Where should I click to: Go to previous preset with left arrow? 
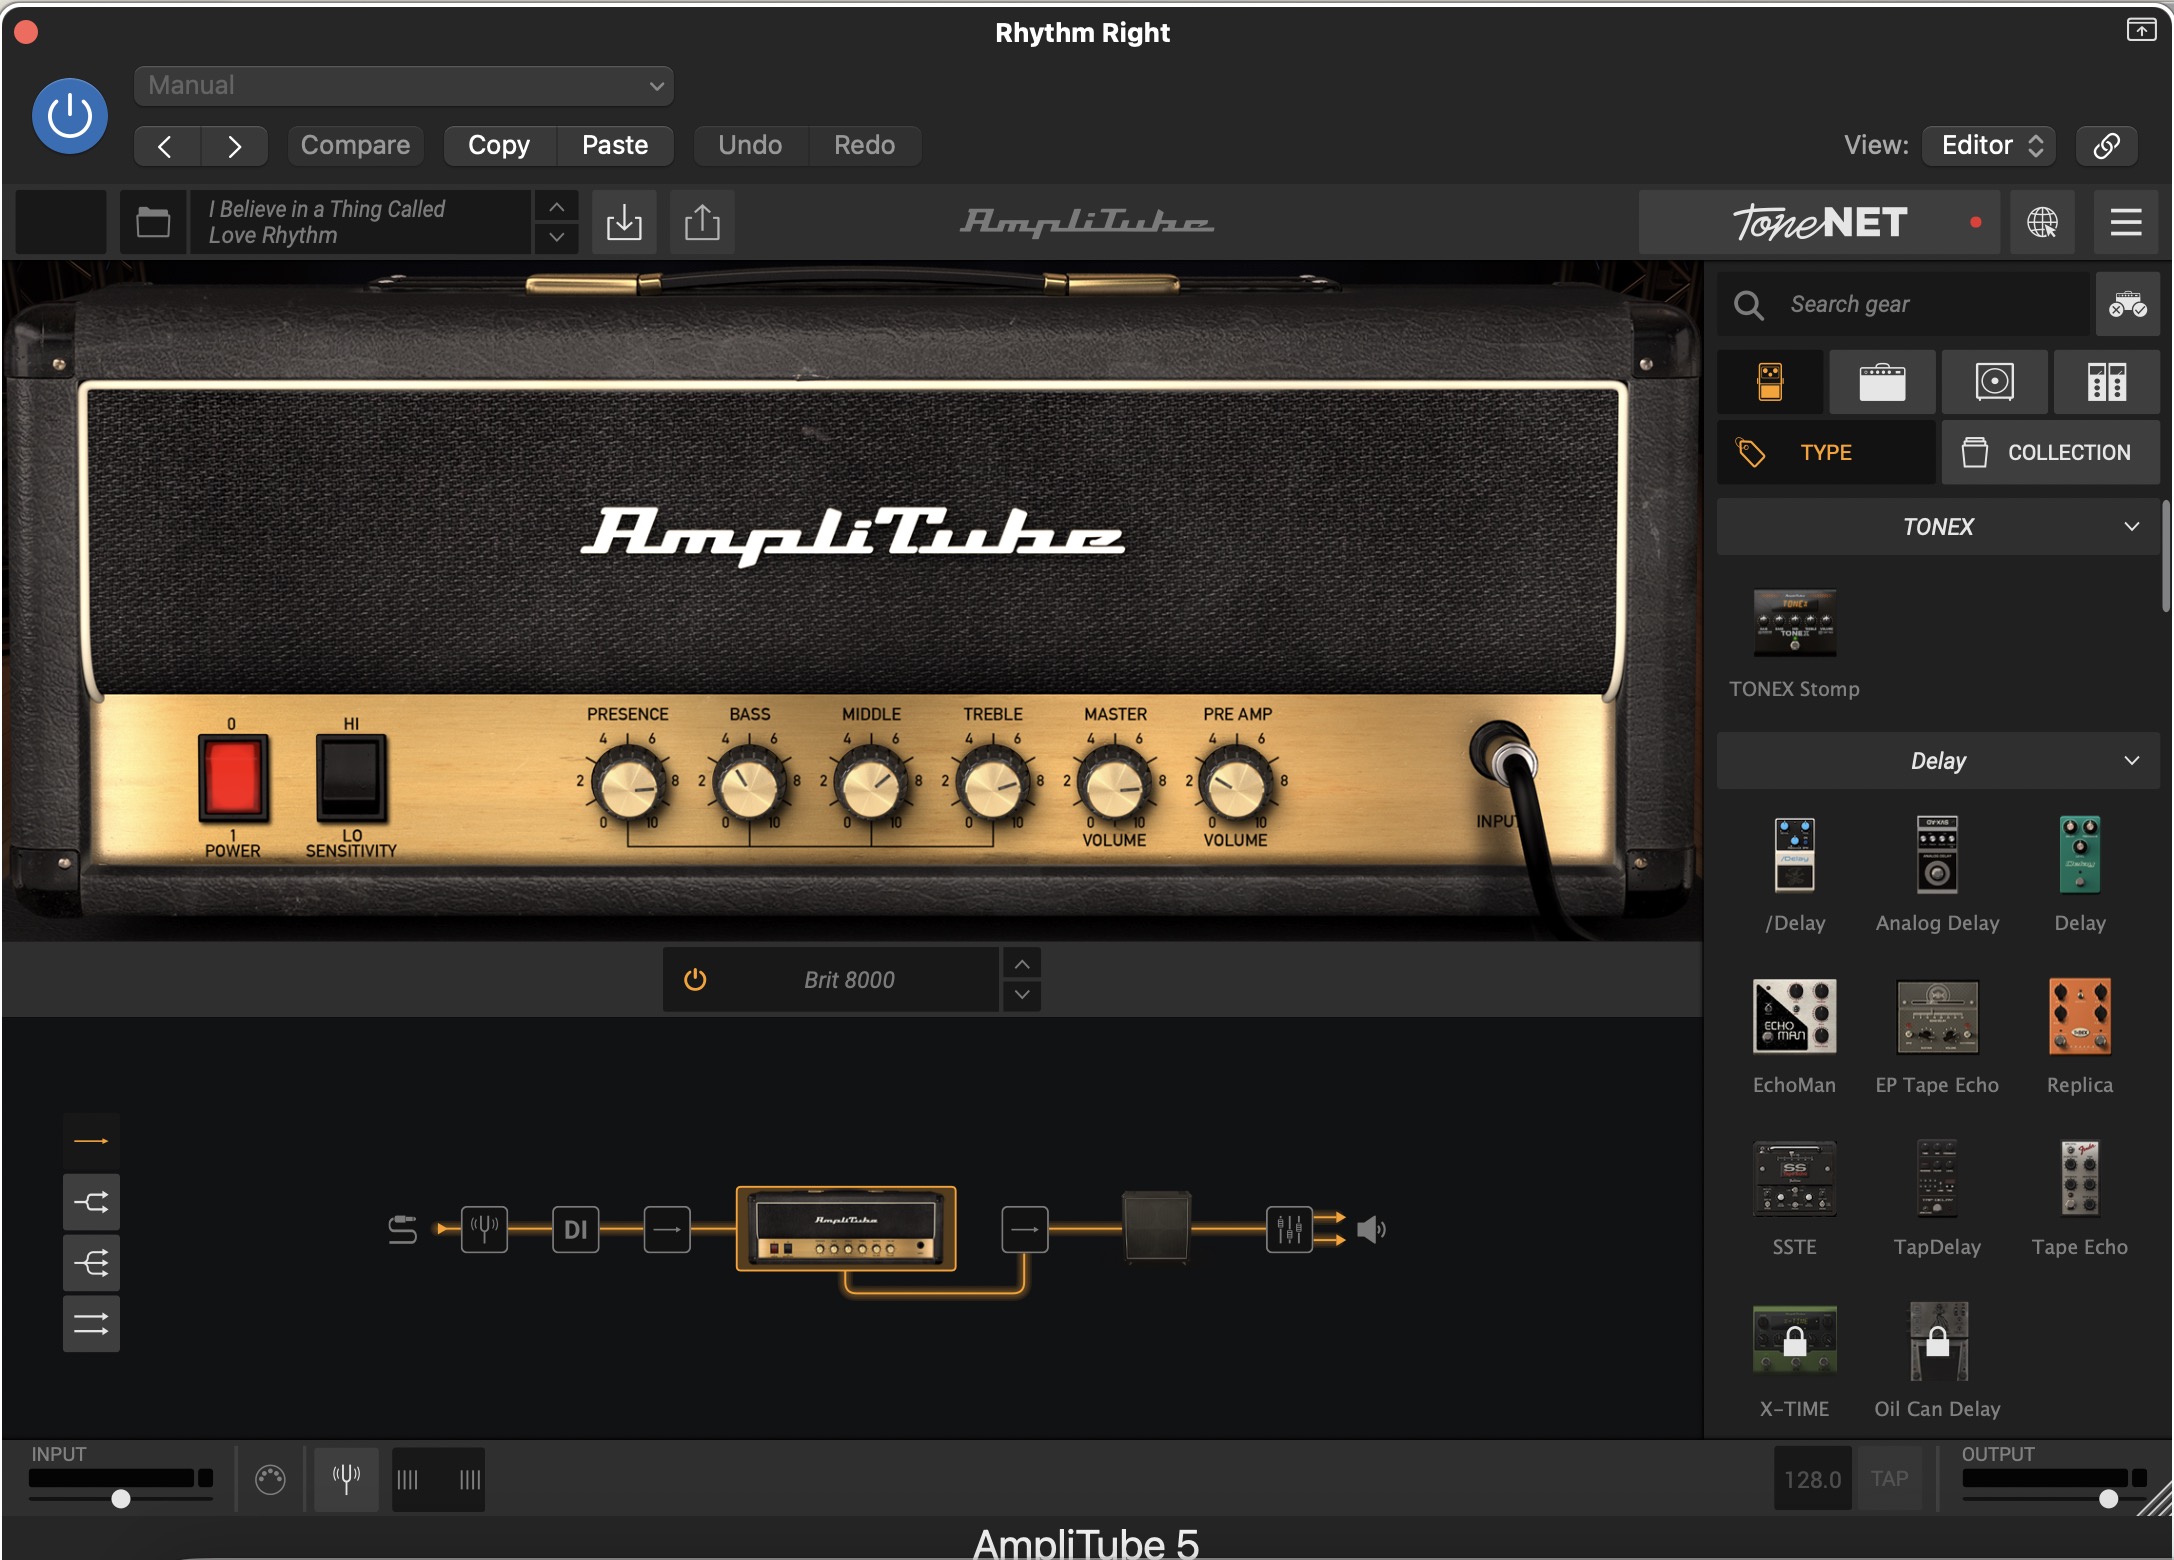166,146
